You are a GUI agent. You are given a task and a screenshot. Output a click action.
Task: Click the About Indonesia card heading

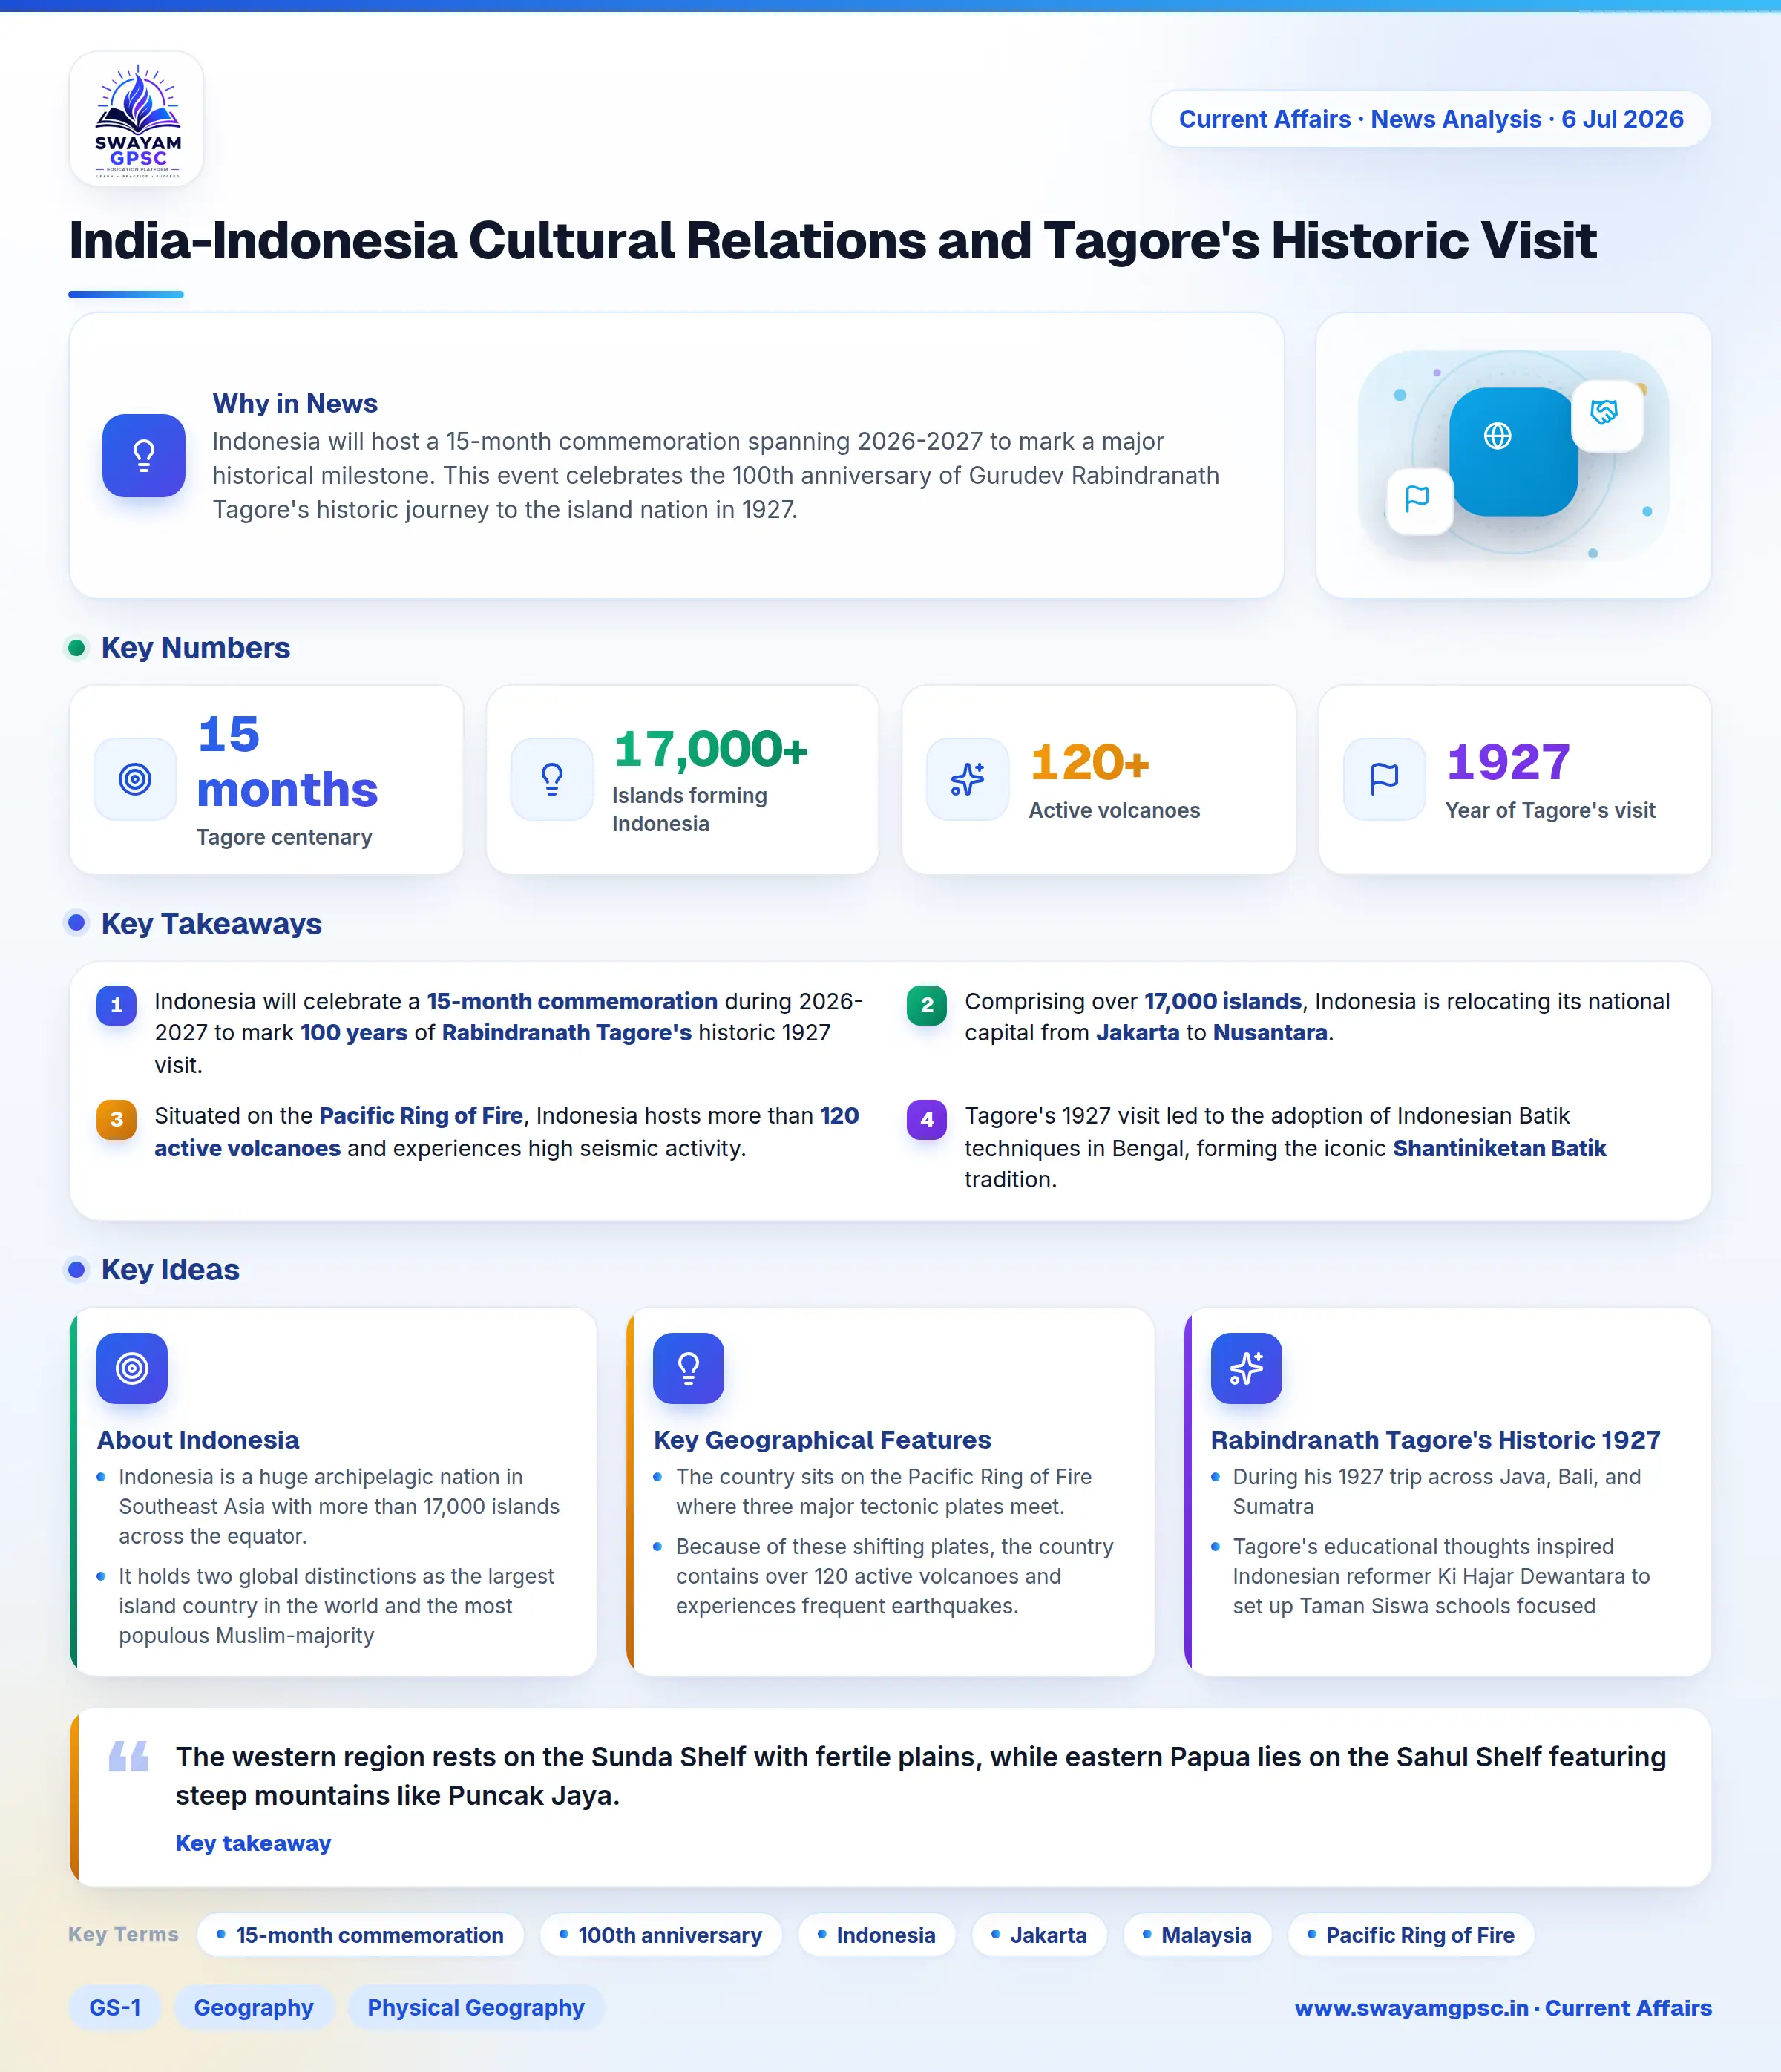[198, 1440]
